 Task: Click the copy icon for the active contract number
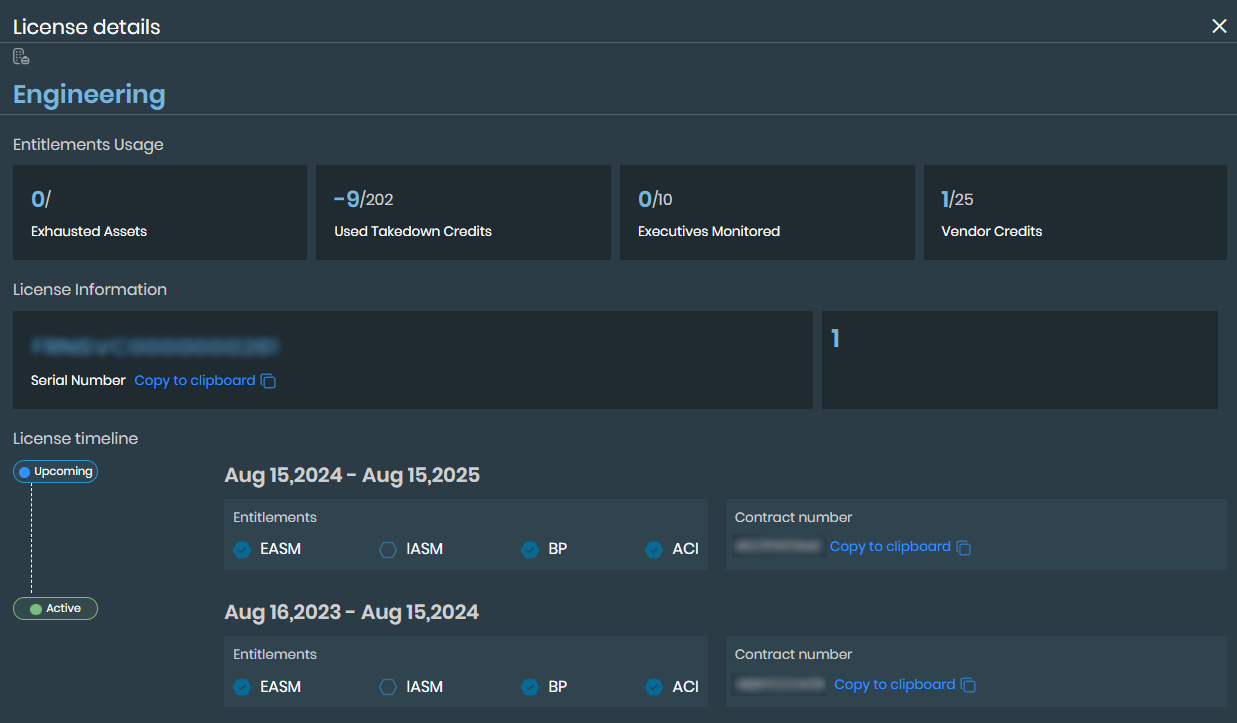967,684
